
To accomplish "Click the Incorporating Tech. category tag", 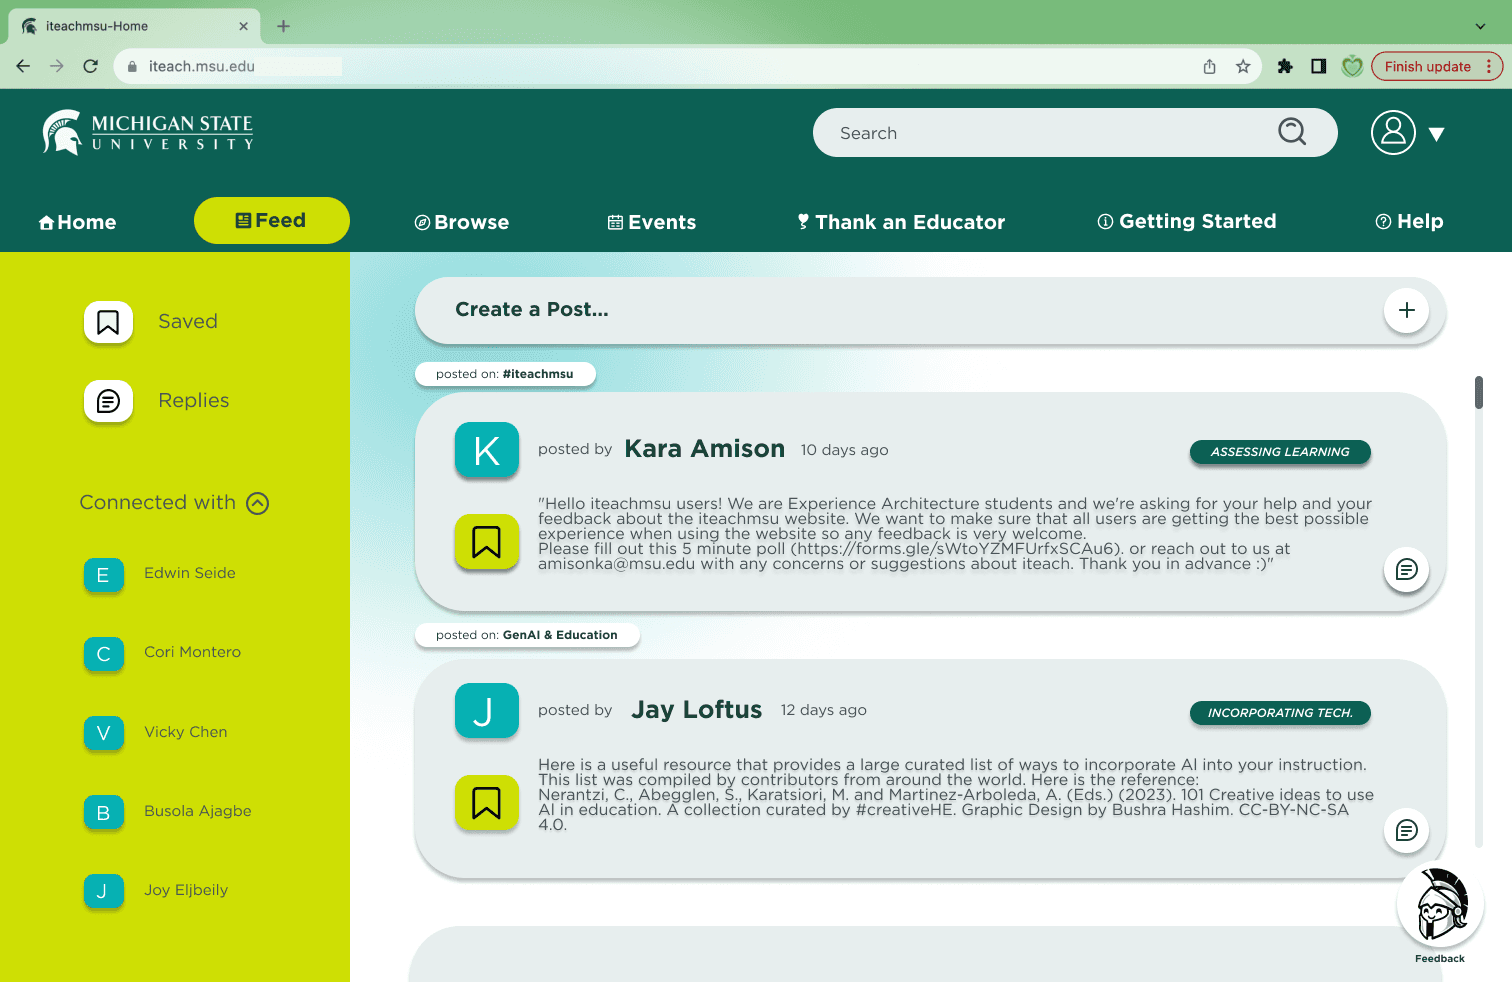I will coord(1280,713).
